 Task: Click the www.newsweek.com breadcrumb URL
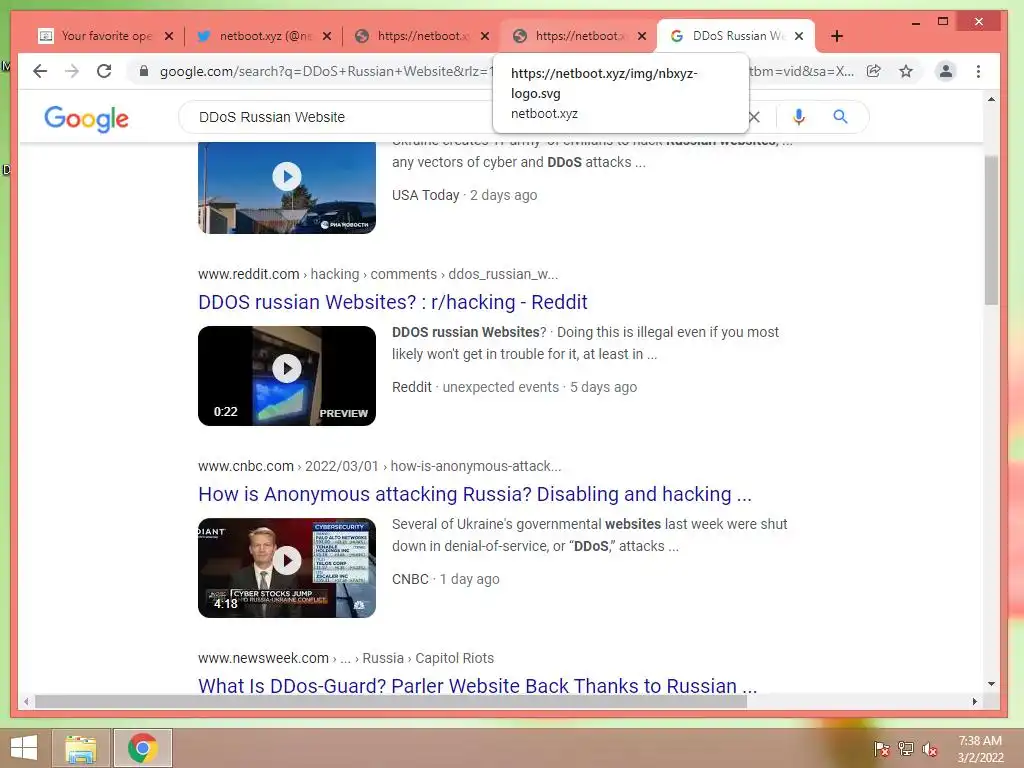[x=345, y=658]
